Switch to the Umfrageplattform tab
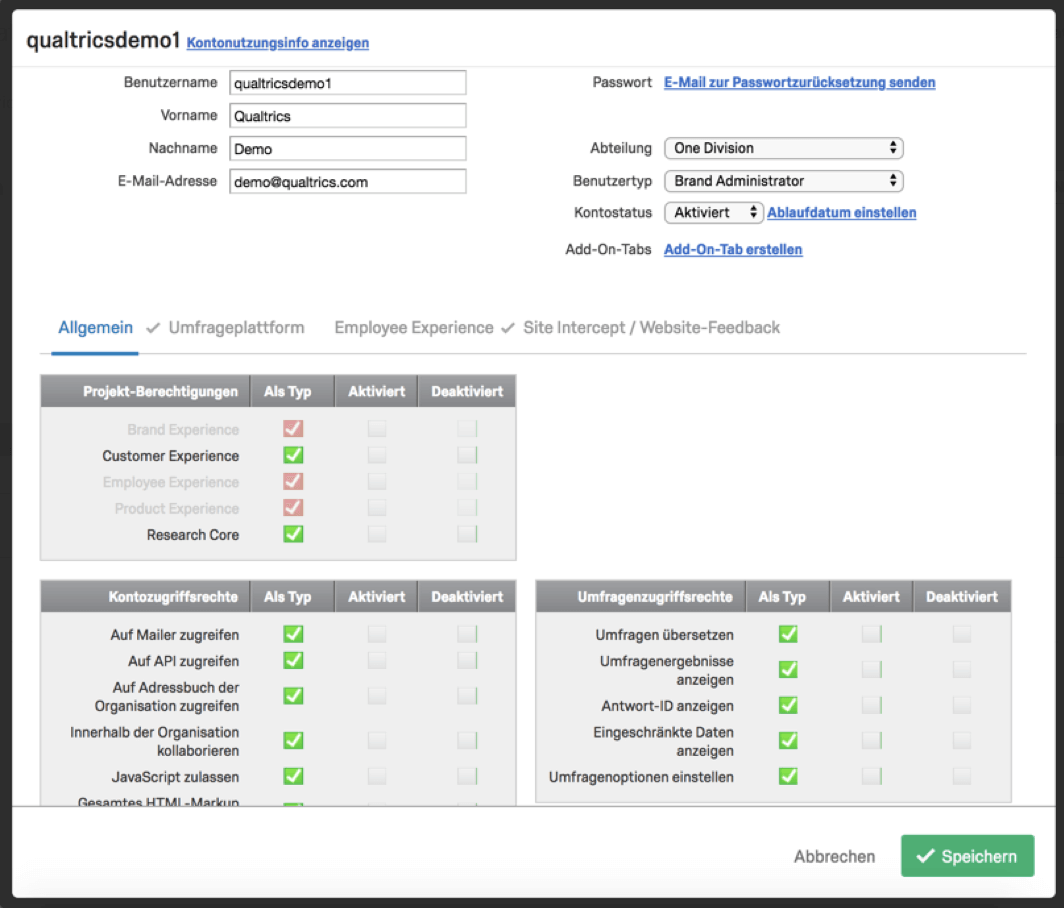 [236, 328]
